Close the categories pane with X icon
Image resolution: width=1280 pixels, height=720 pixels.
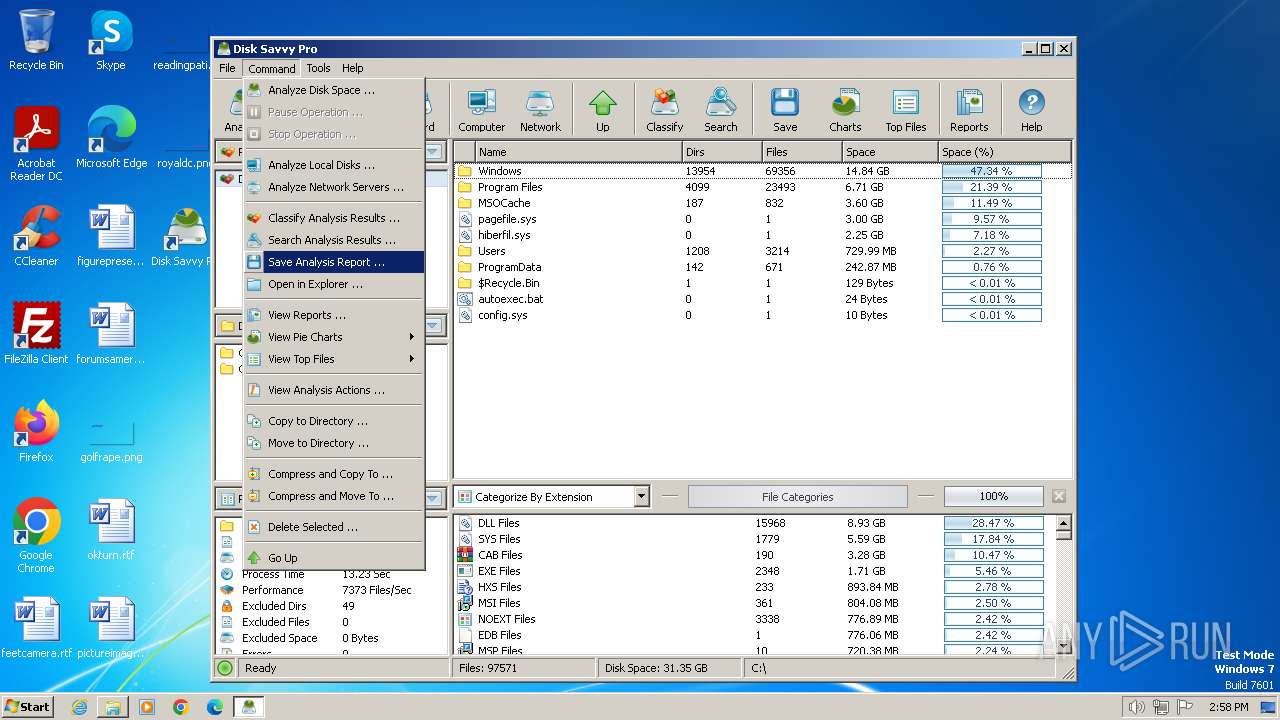(x=1059, y=497)
